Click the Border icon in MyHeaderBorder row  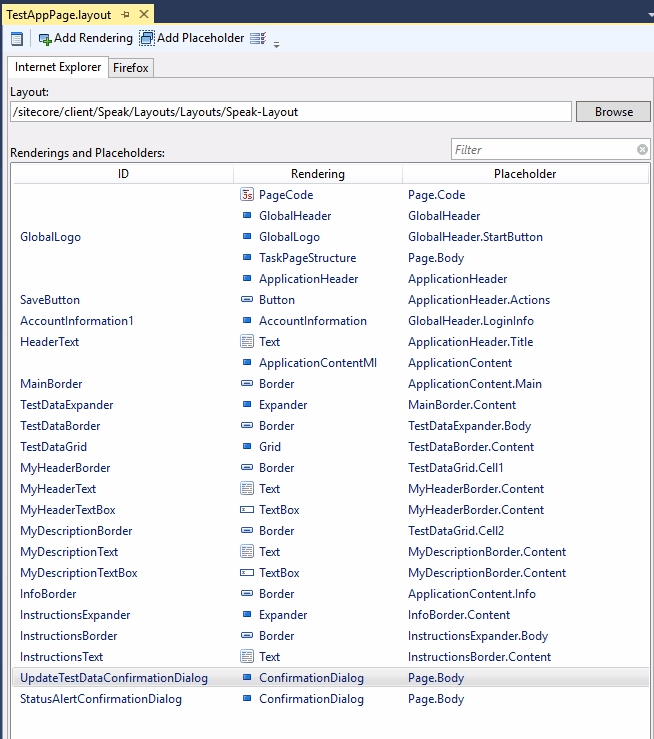(x=247, y=468)
